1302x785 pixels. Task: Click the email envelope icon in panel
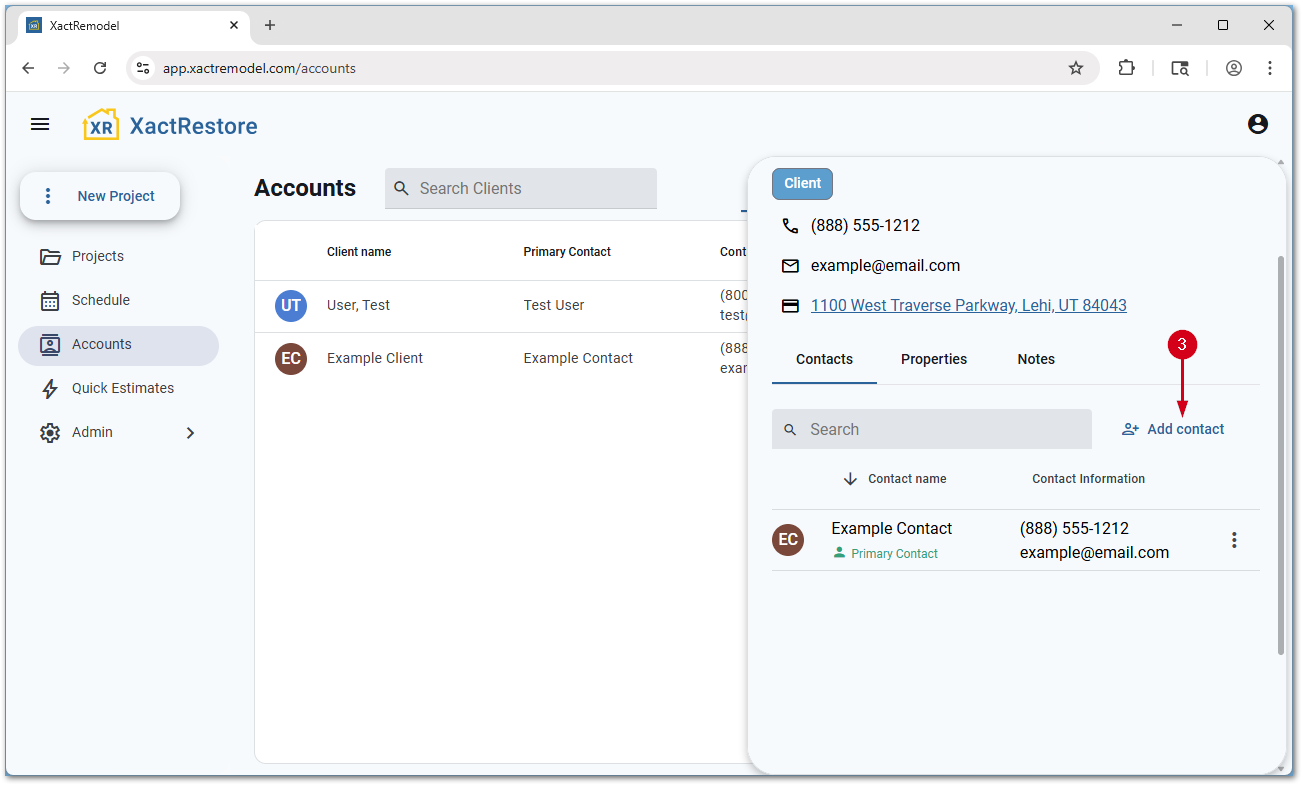coord(790,266)
